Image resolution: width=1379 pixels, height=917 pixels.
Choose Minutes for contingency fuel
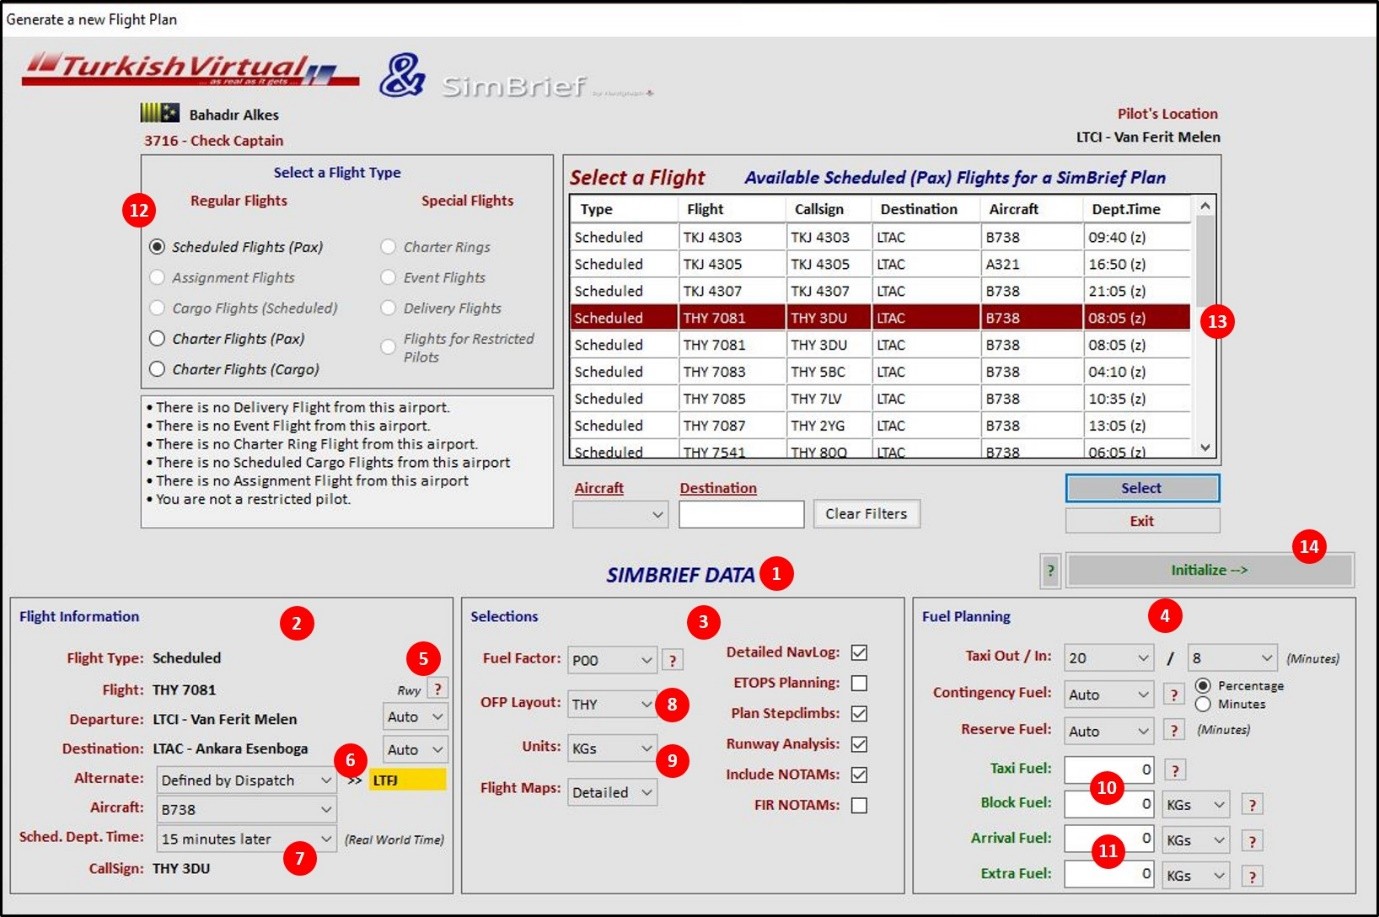pyautogui.click(x=1203, y=704)
